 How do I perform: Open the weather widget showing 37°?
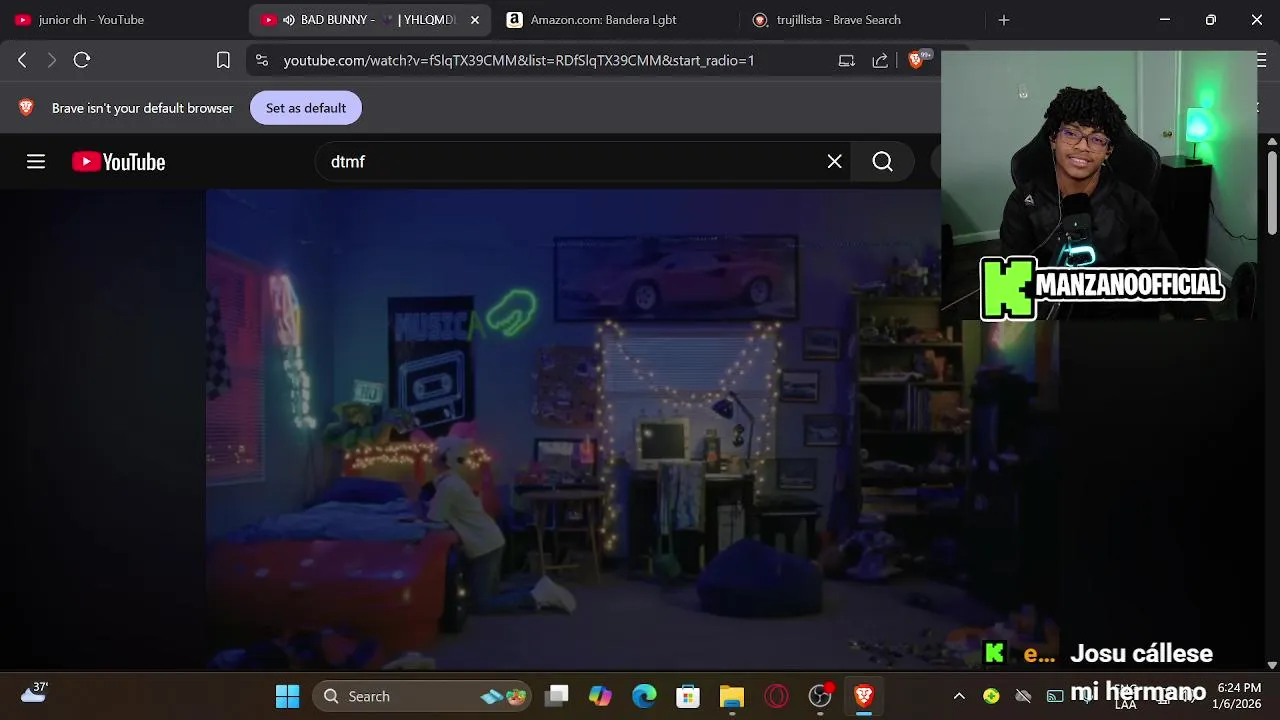pyautogui.click(x=34, y=693)
